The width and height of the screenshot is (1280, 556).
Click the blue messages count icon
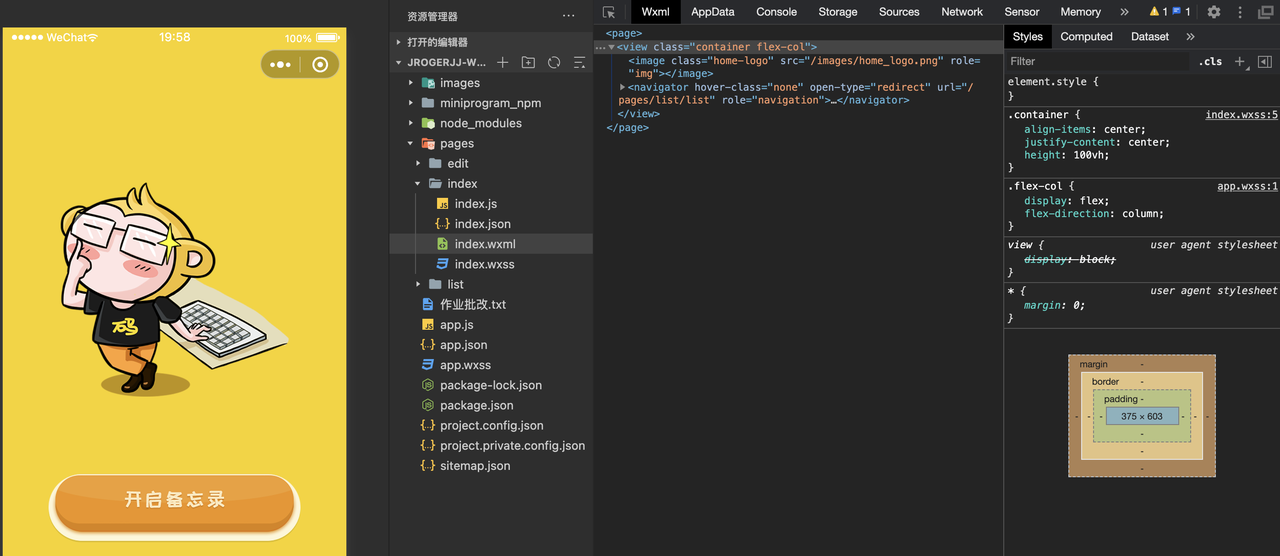[x=1177, y=12]
